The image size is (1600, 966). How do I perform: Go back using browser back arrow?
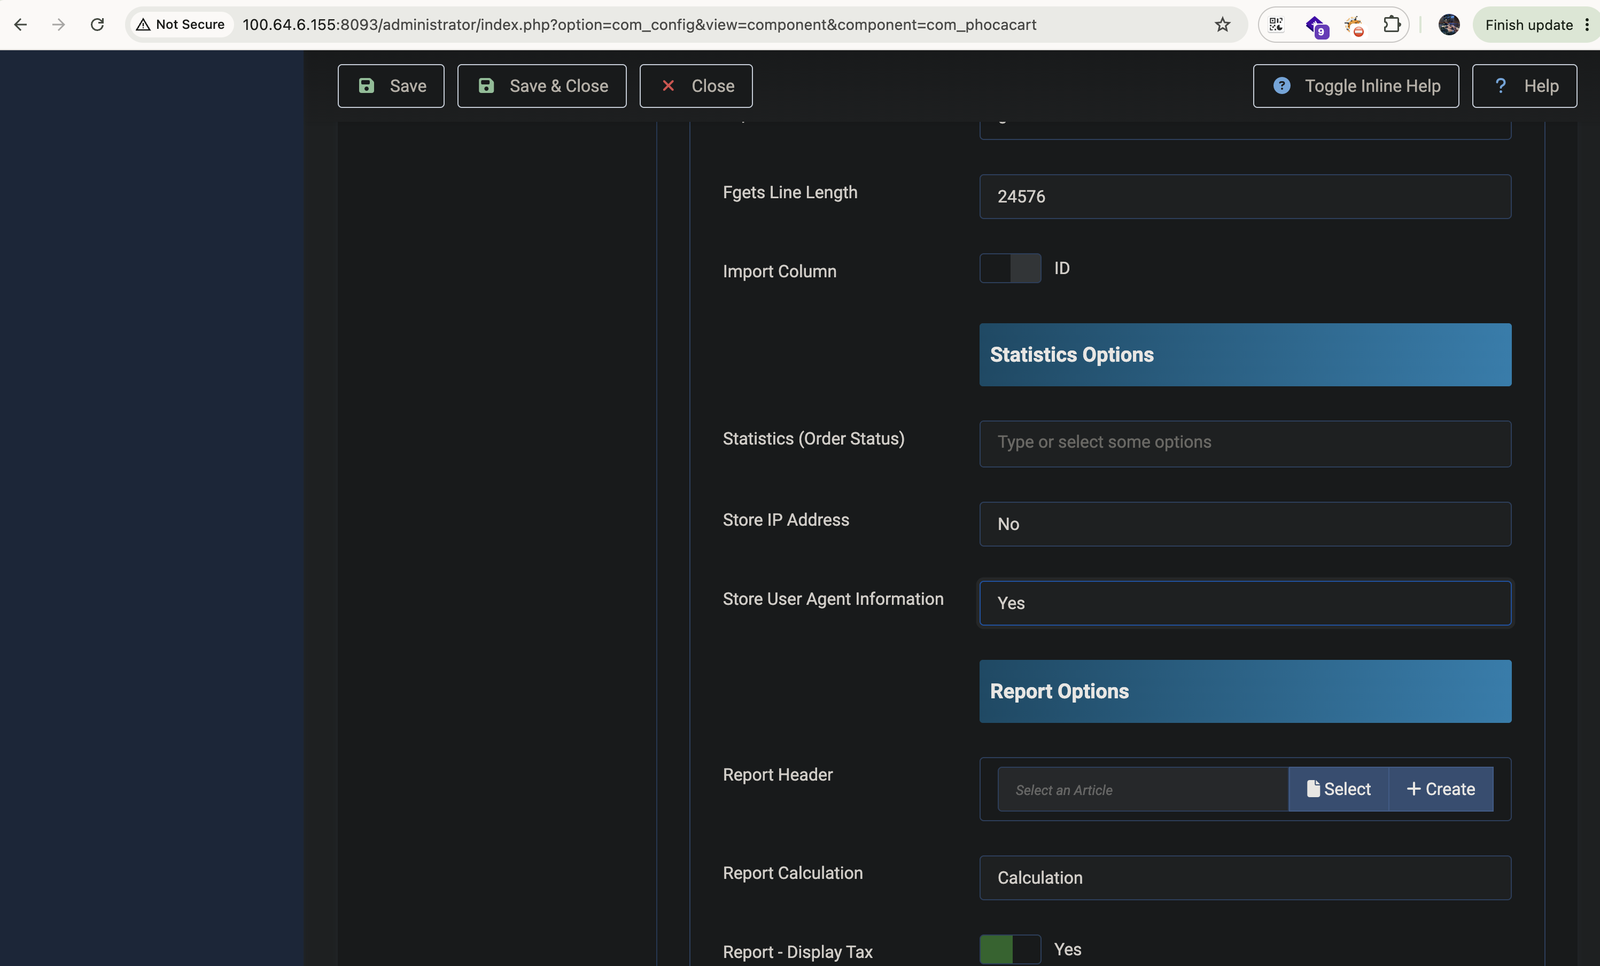coord(21,25)
